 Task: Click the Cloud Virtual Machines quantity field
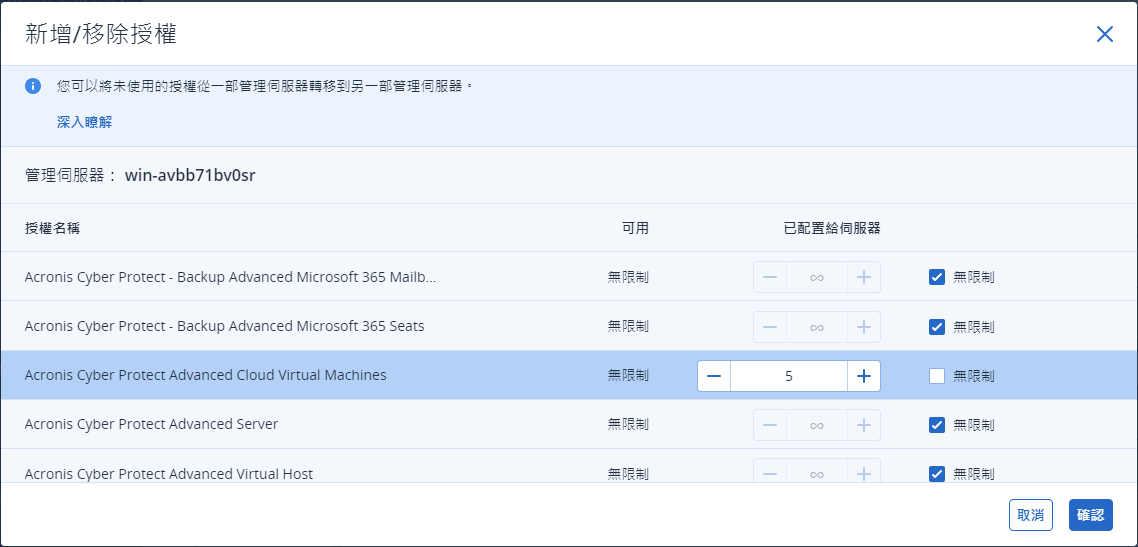(789, 376)
